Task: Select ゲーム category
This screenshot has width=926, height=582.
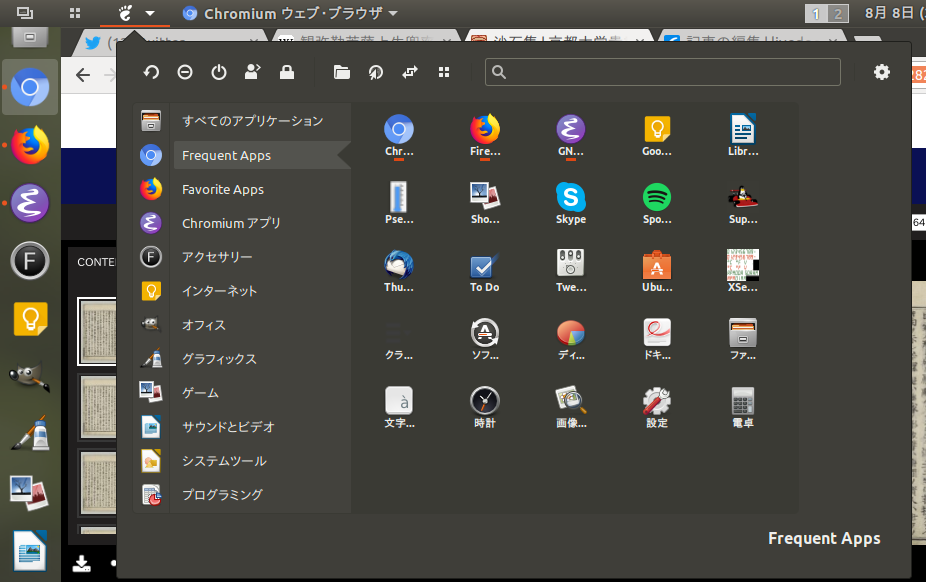Action: [x=262, y=393]
